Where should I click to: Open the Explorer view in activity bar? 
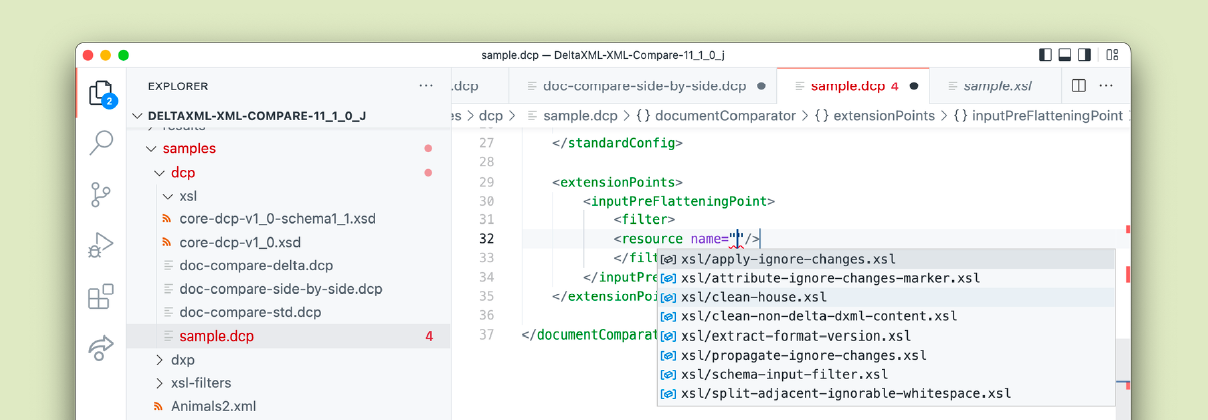(101, 94)
